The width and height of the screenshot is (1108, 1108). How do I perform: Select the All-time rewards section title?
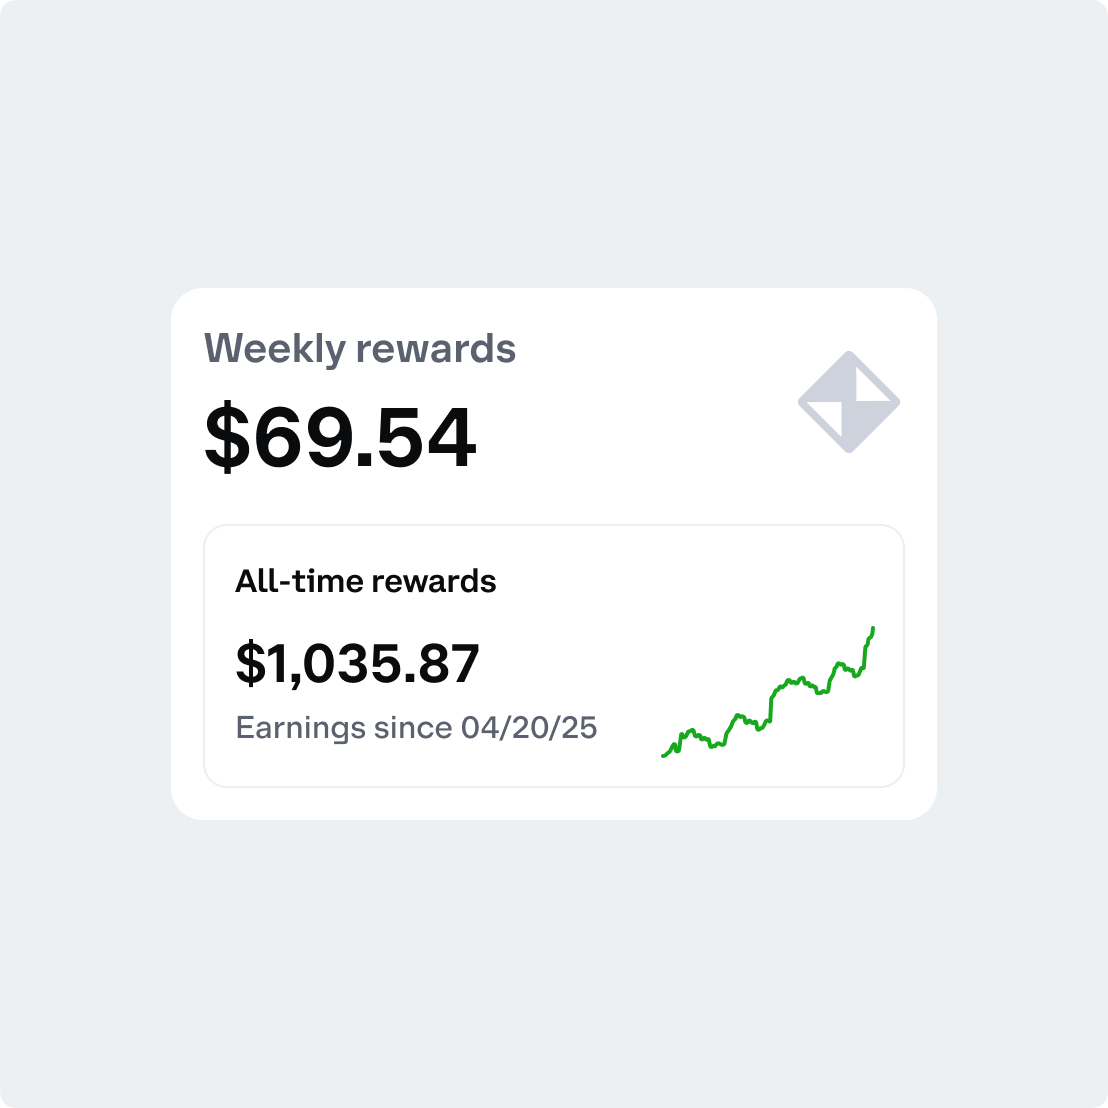(366, 581)
